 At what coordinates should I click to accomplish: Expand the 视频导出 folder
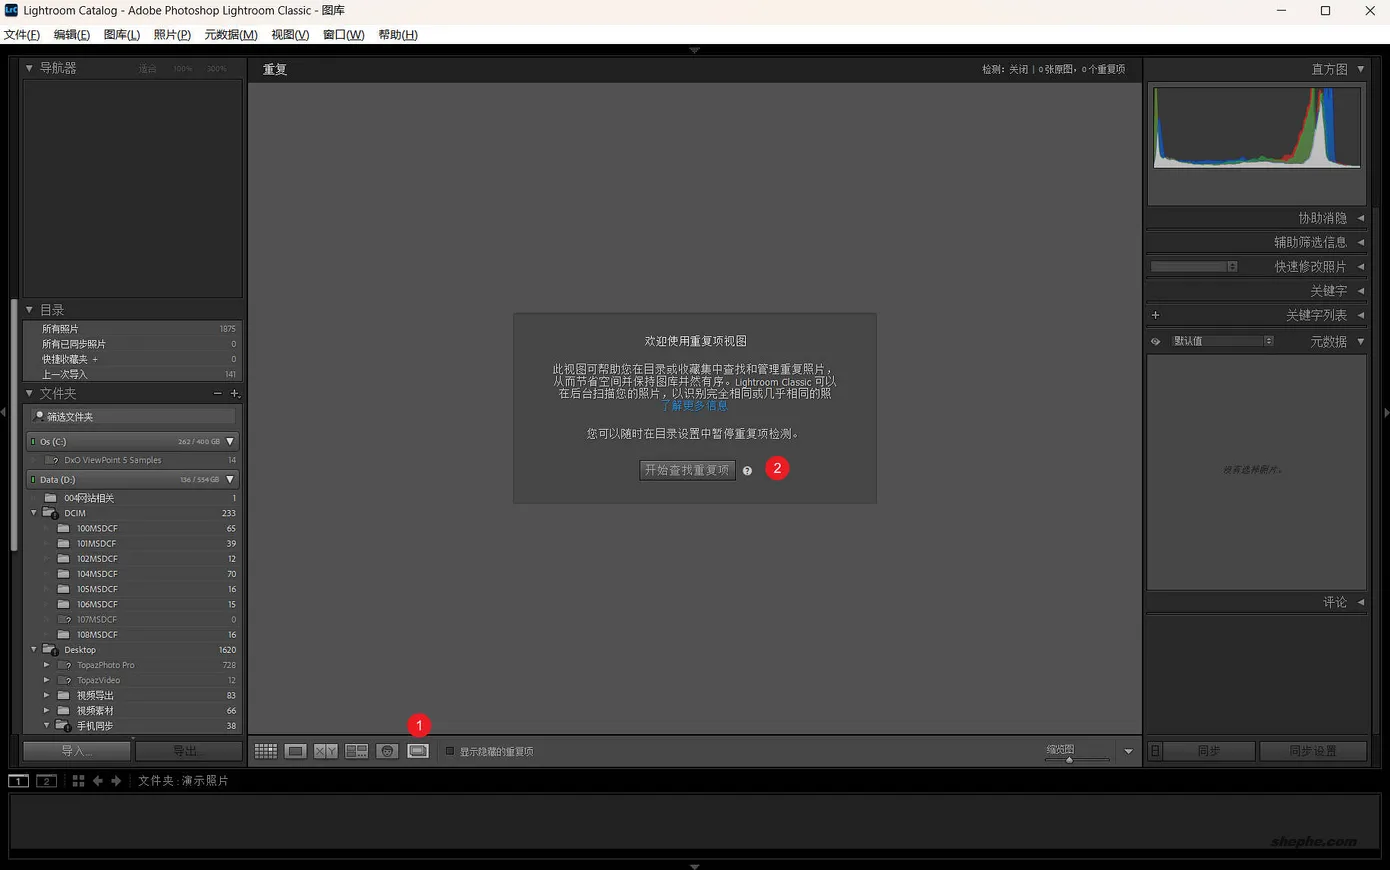[x=46, y=695]
